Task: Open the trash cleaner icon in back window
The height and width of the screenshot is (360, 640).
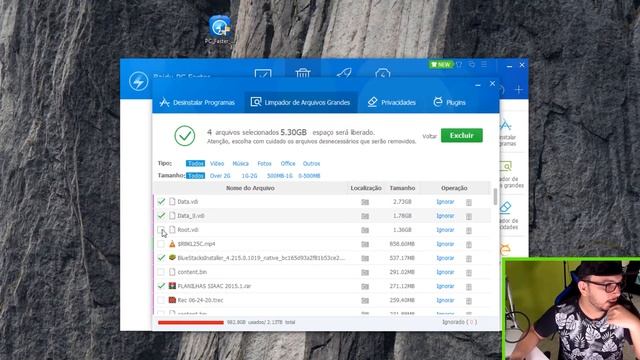Action: 302,73
